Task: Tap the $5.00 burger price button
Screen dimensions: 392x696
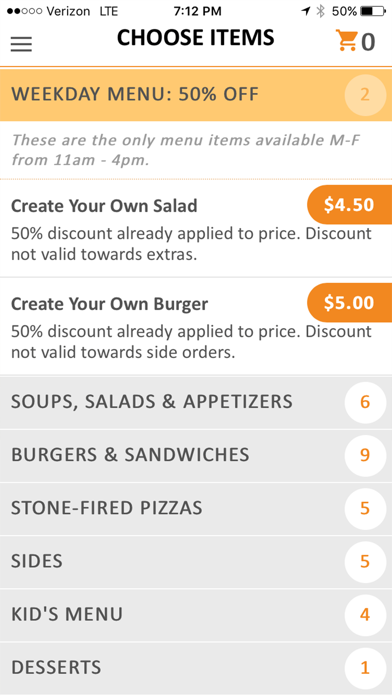Action: coord(349,303)
